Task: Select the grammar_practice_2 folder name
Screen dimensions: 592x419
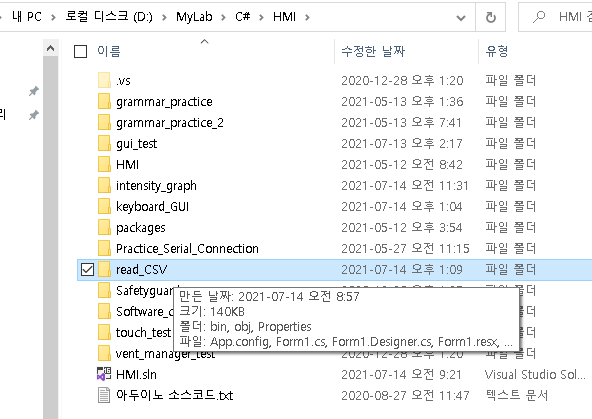Action: pos(170,123)
